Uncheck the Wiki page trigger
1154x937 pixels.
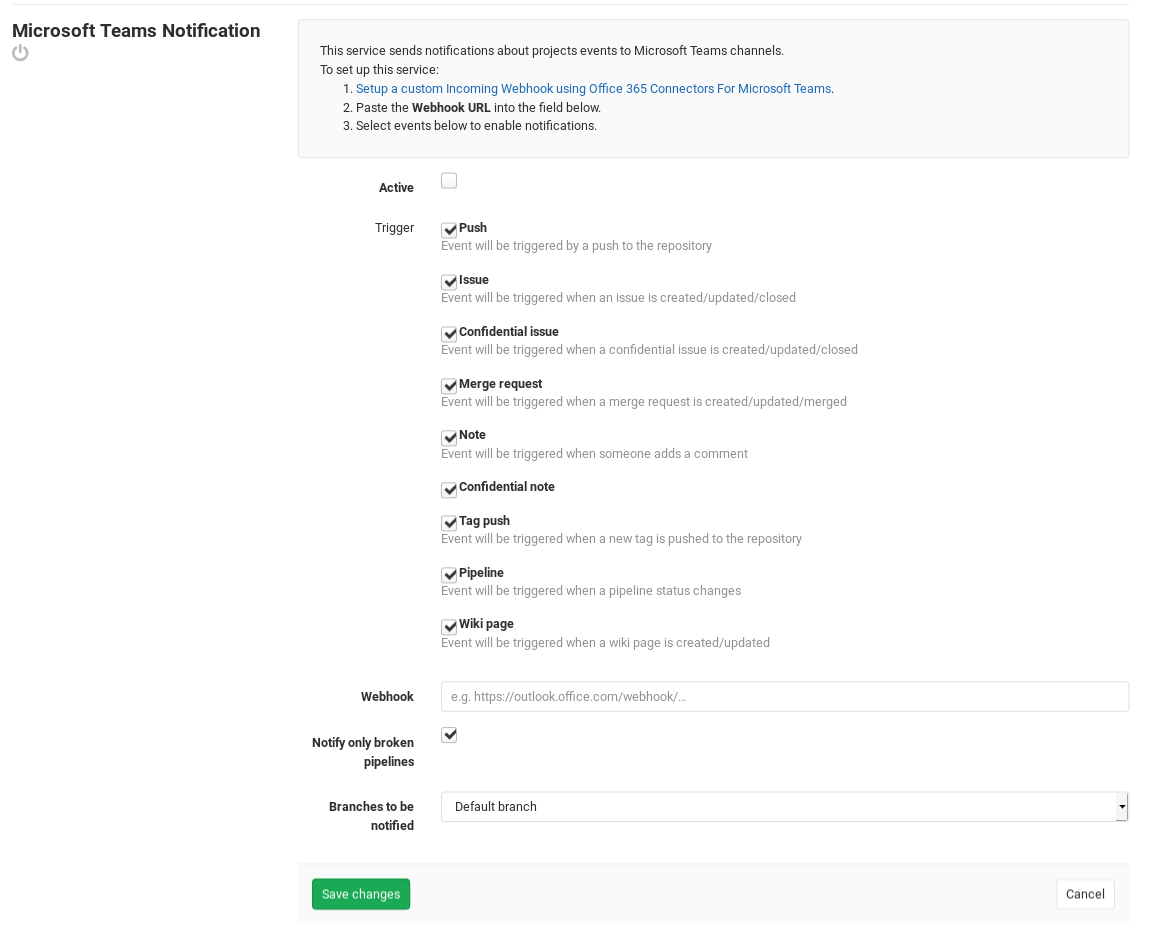coord(449,626)
